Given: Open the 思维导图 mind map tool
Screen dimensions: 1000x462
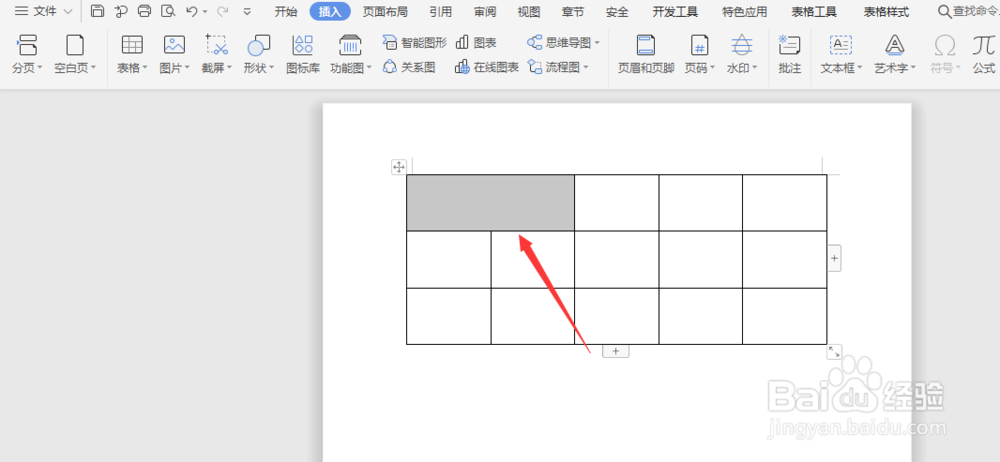Looking at the screenshot, I should coord(564,43).
